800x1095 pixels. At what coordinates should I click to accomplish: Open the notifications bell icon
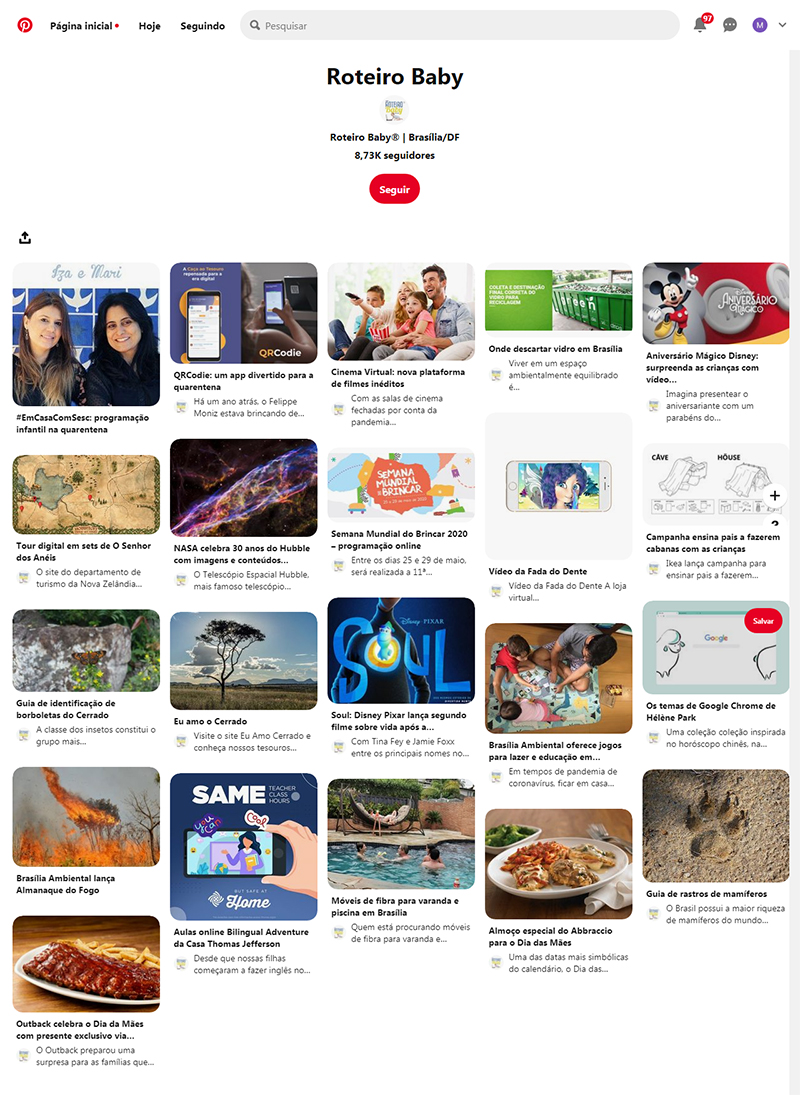tap(699, 25)
